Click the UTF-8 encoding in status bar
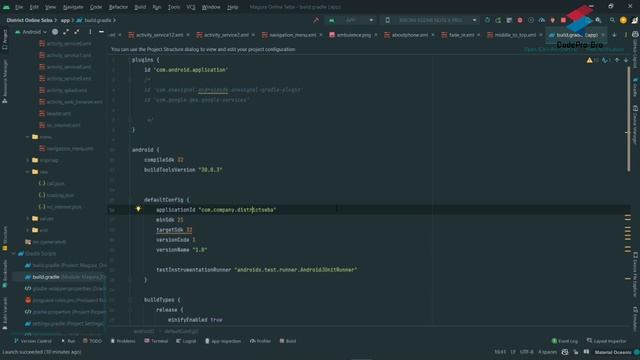Viewport: 640px width, 360px height. [x=527, y=352]
